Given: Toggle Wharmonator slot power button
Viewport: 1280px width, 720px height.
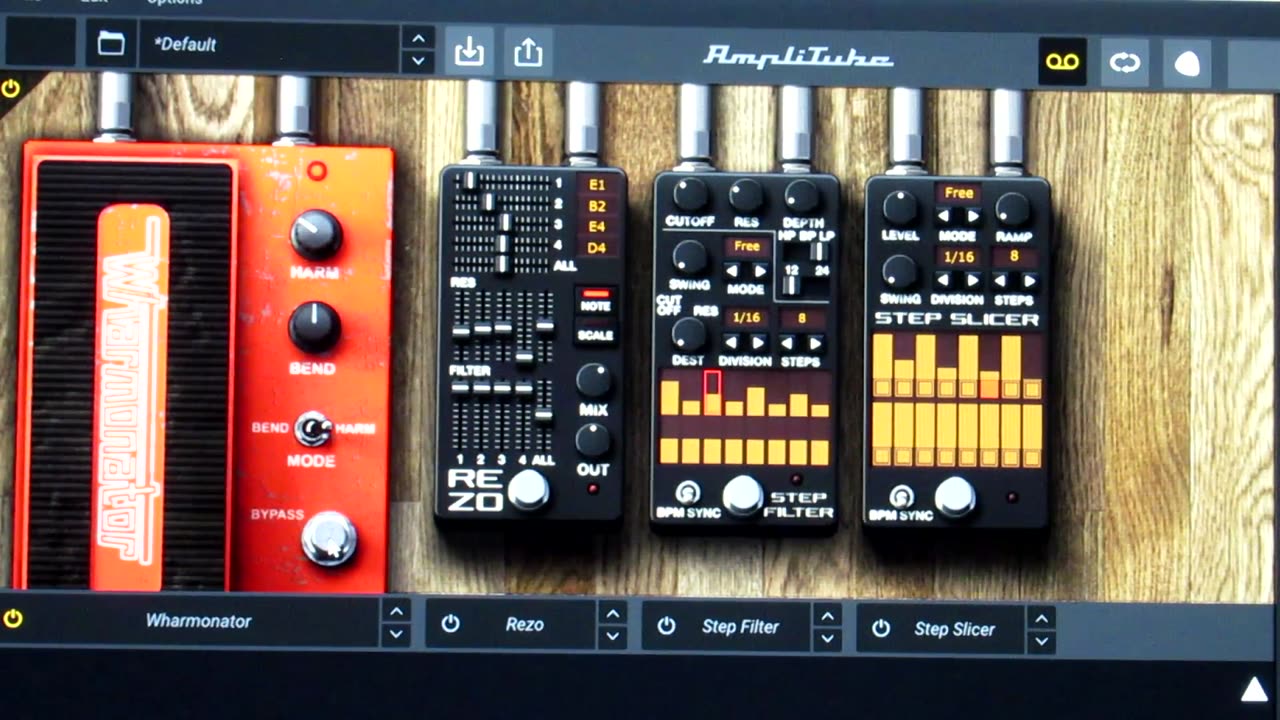Looking at the screenshot, I should tap(13, 619).
